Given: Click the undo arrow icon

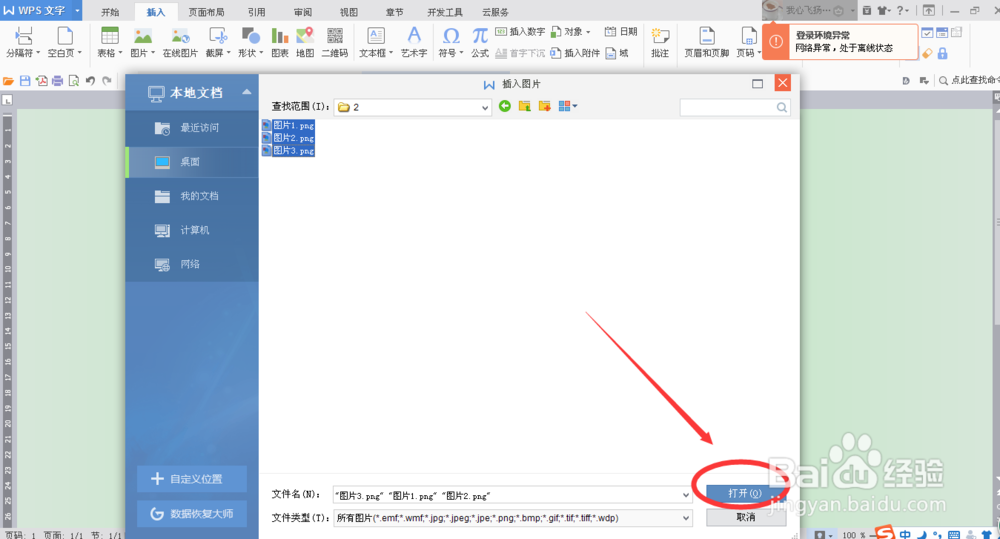Looking at the screenshot, I should (x=91, y=81).
